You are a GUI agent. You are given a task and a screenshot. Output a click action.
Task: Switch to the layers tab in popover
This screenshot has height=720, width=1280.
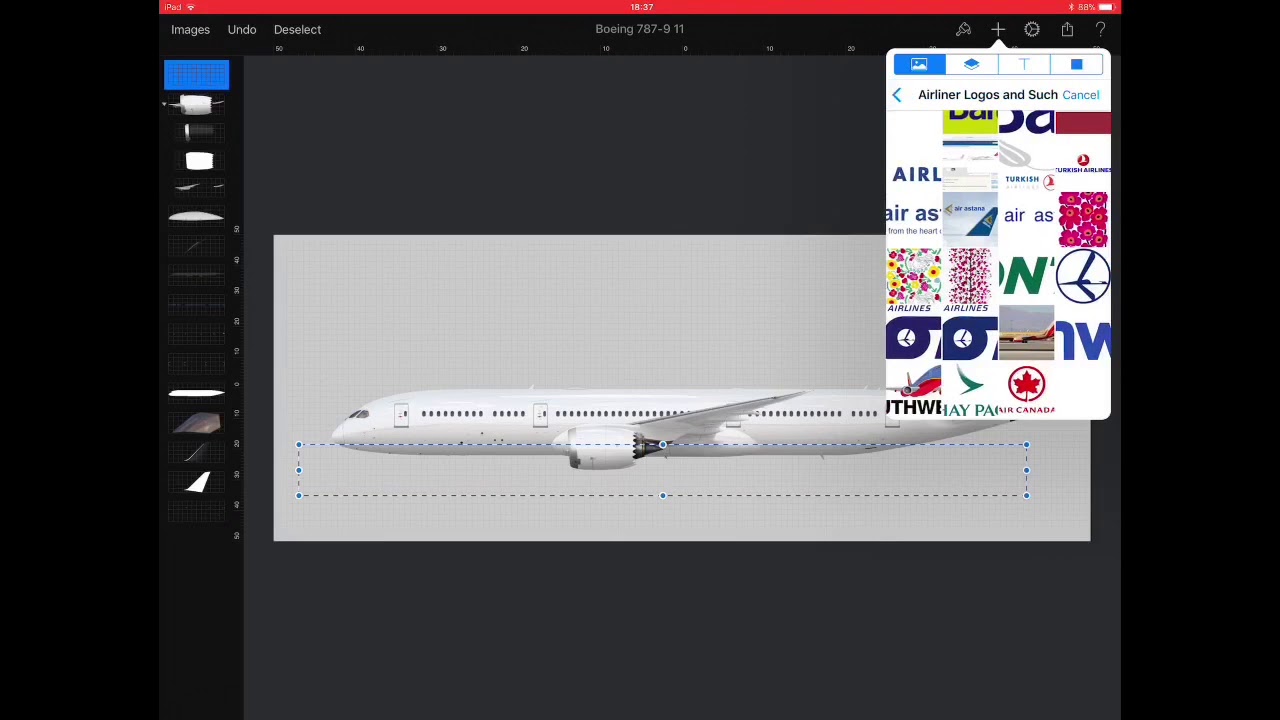pos(971,65)
